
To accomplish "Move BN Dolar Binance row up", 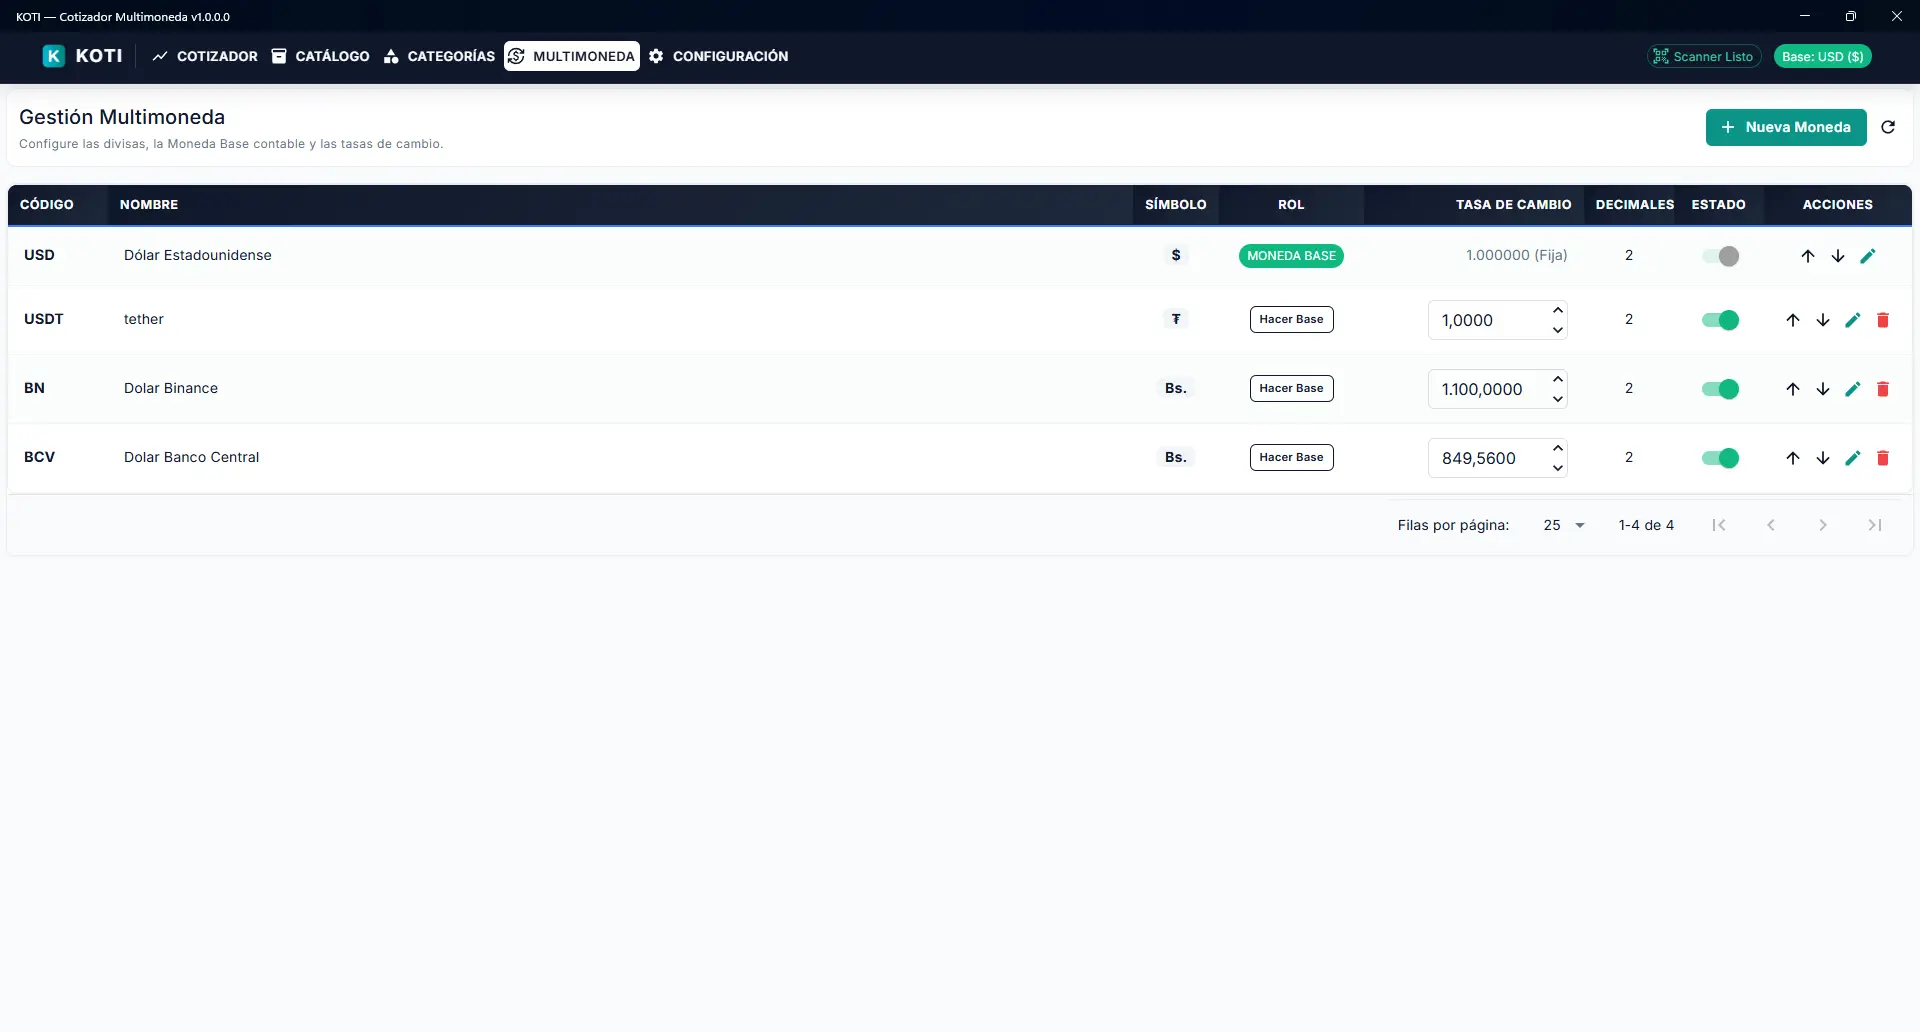I will click(1793, 389).
